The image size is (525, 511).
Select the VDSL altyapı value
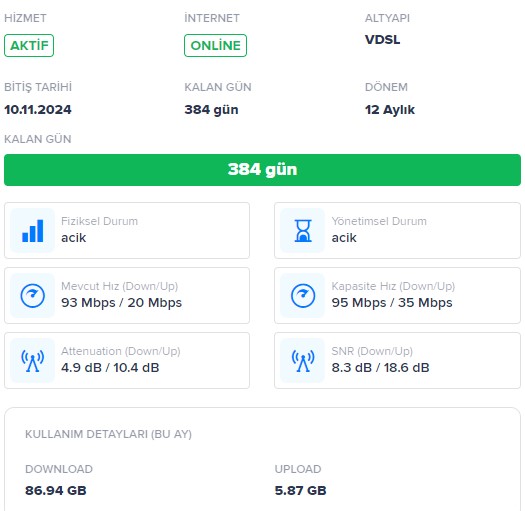(x=382, y=40)
